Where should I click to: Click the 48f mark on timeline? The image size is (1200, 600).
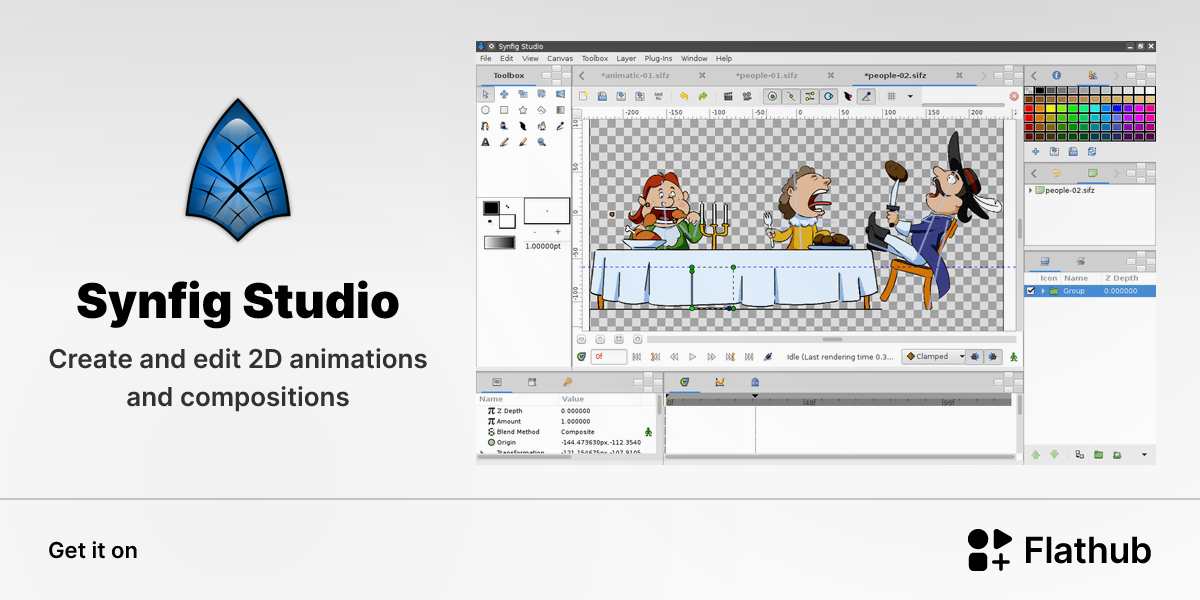click(x=809, y=401)
